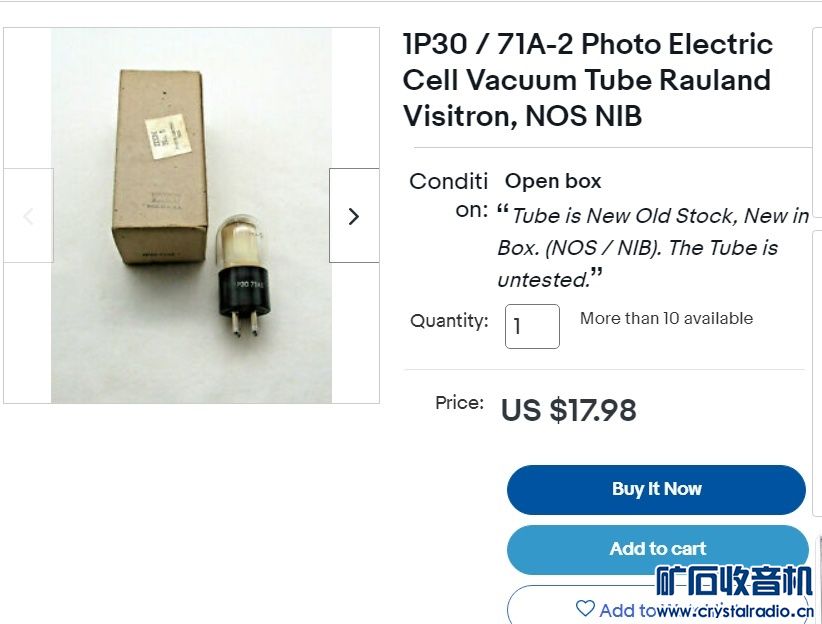Click the US $17.98 price
This screenshot has height=624, width=822.
pyautogui.click(x=568, y=410)
